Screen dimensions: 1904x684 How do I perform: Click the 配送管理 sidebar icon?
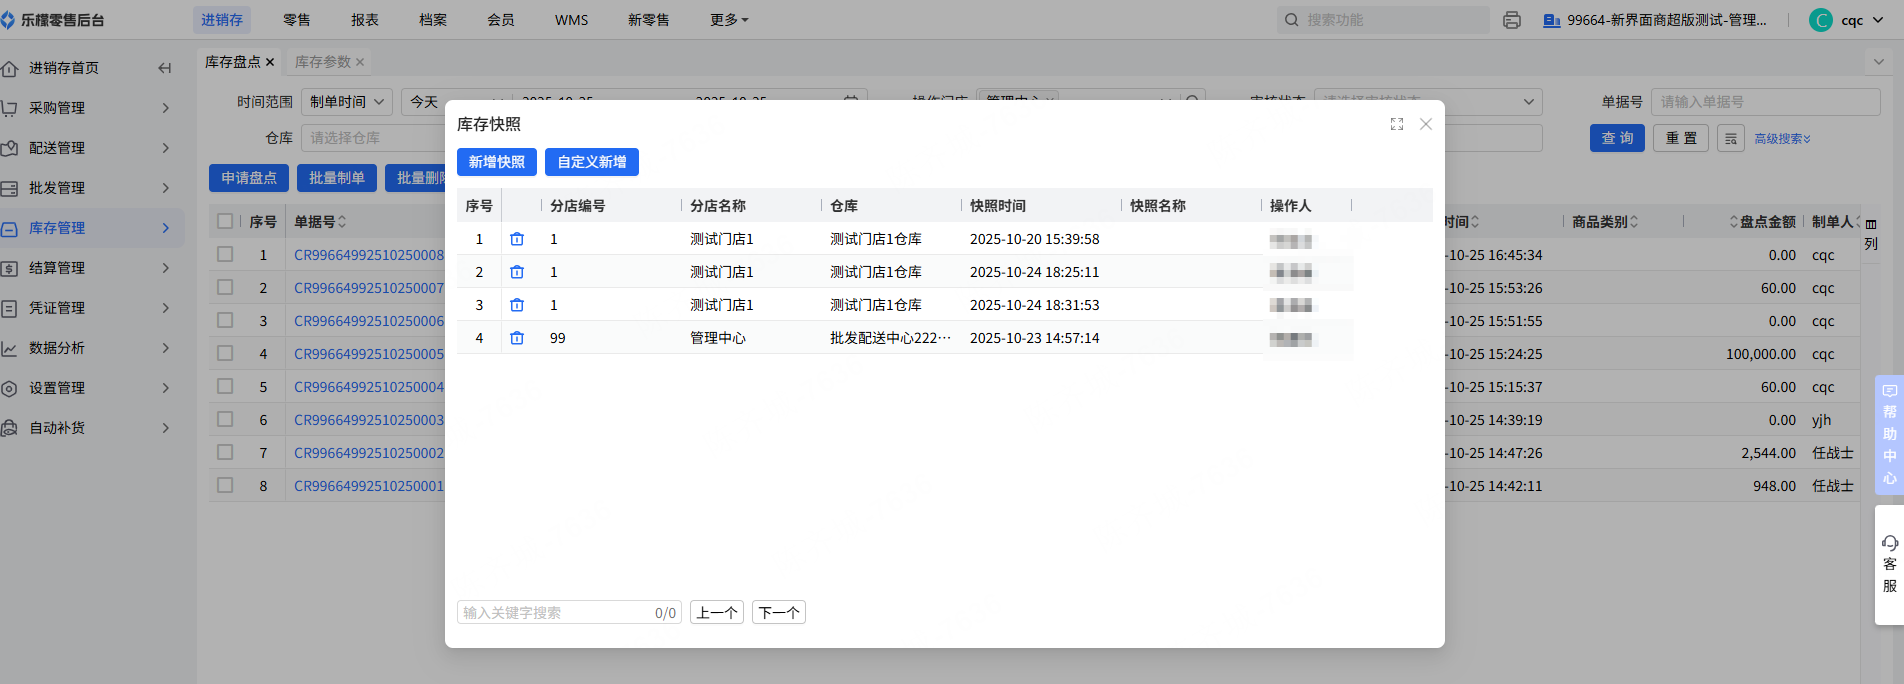pos(10,148)
